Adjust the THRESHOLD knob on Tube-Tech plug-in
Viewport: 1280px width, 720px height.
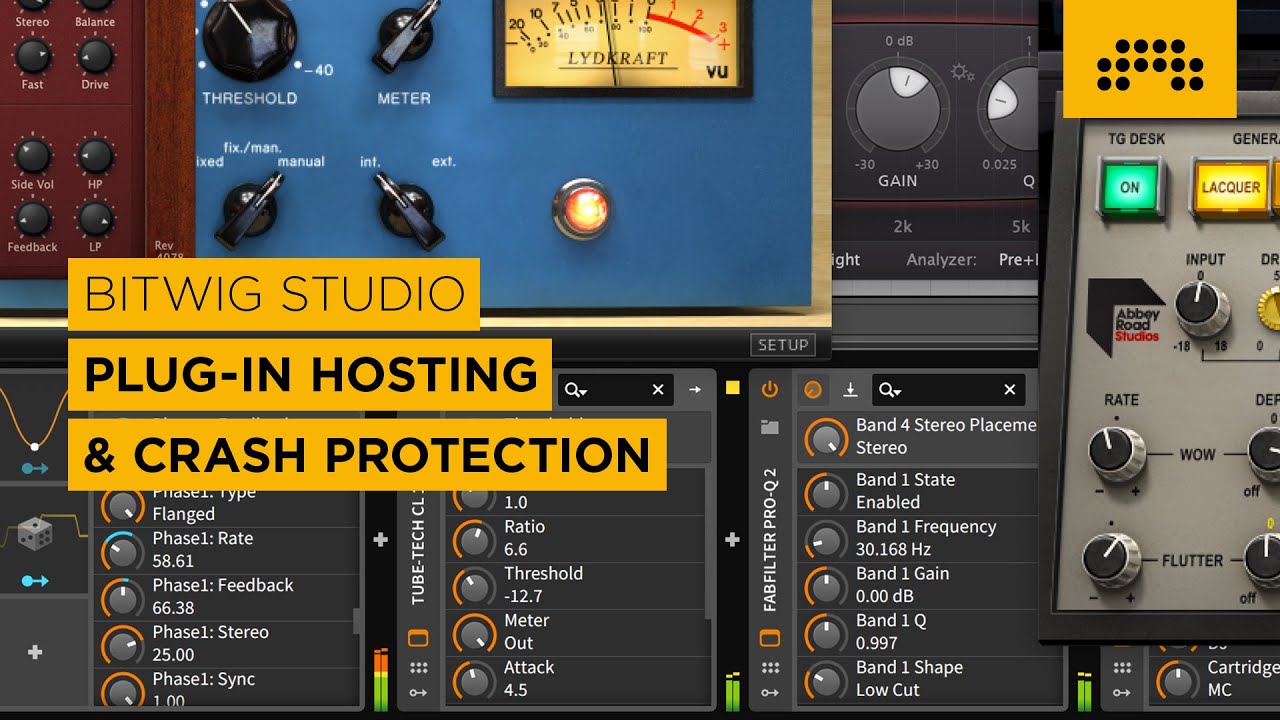249,33
